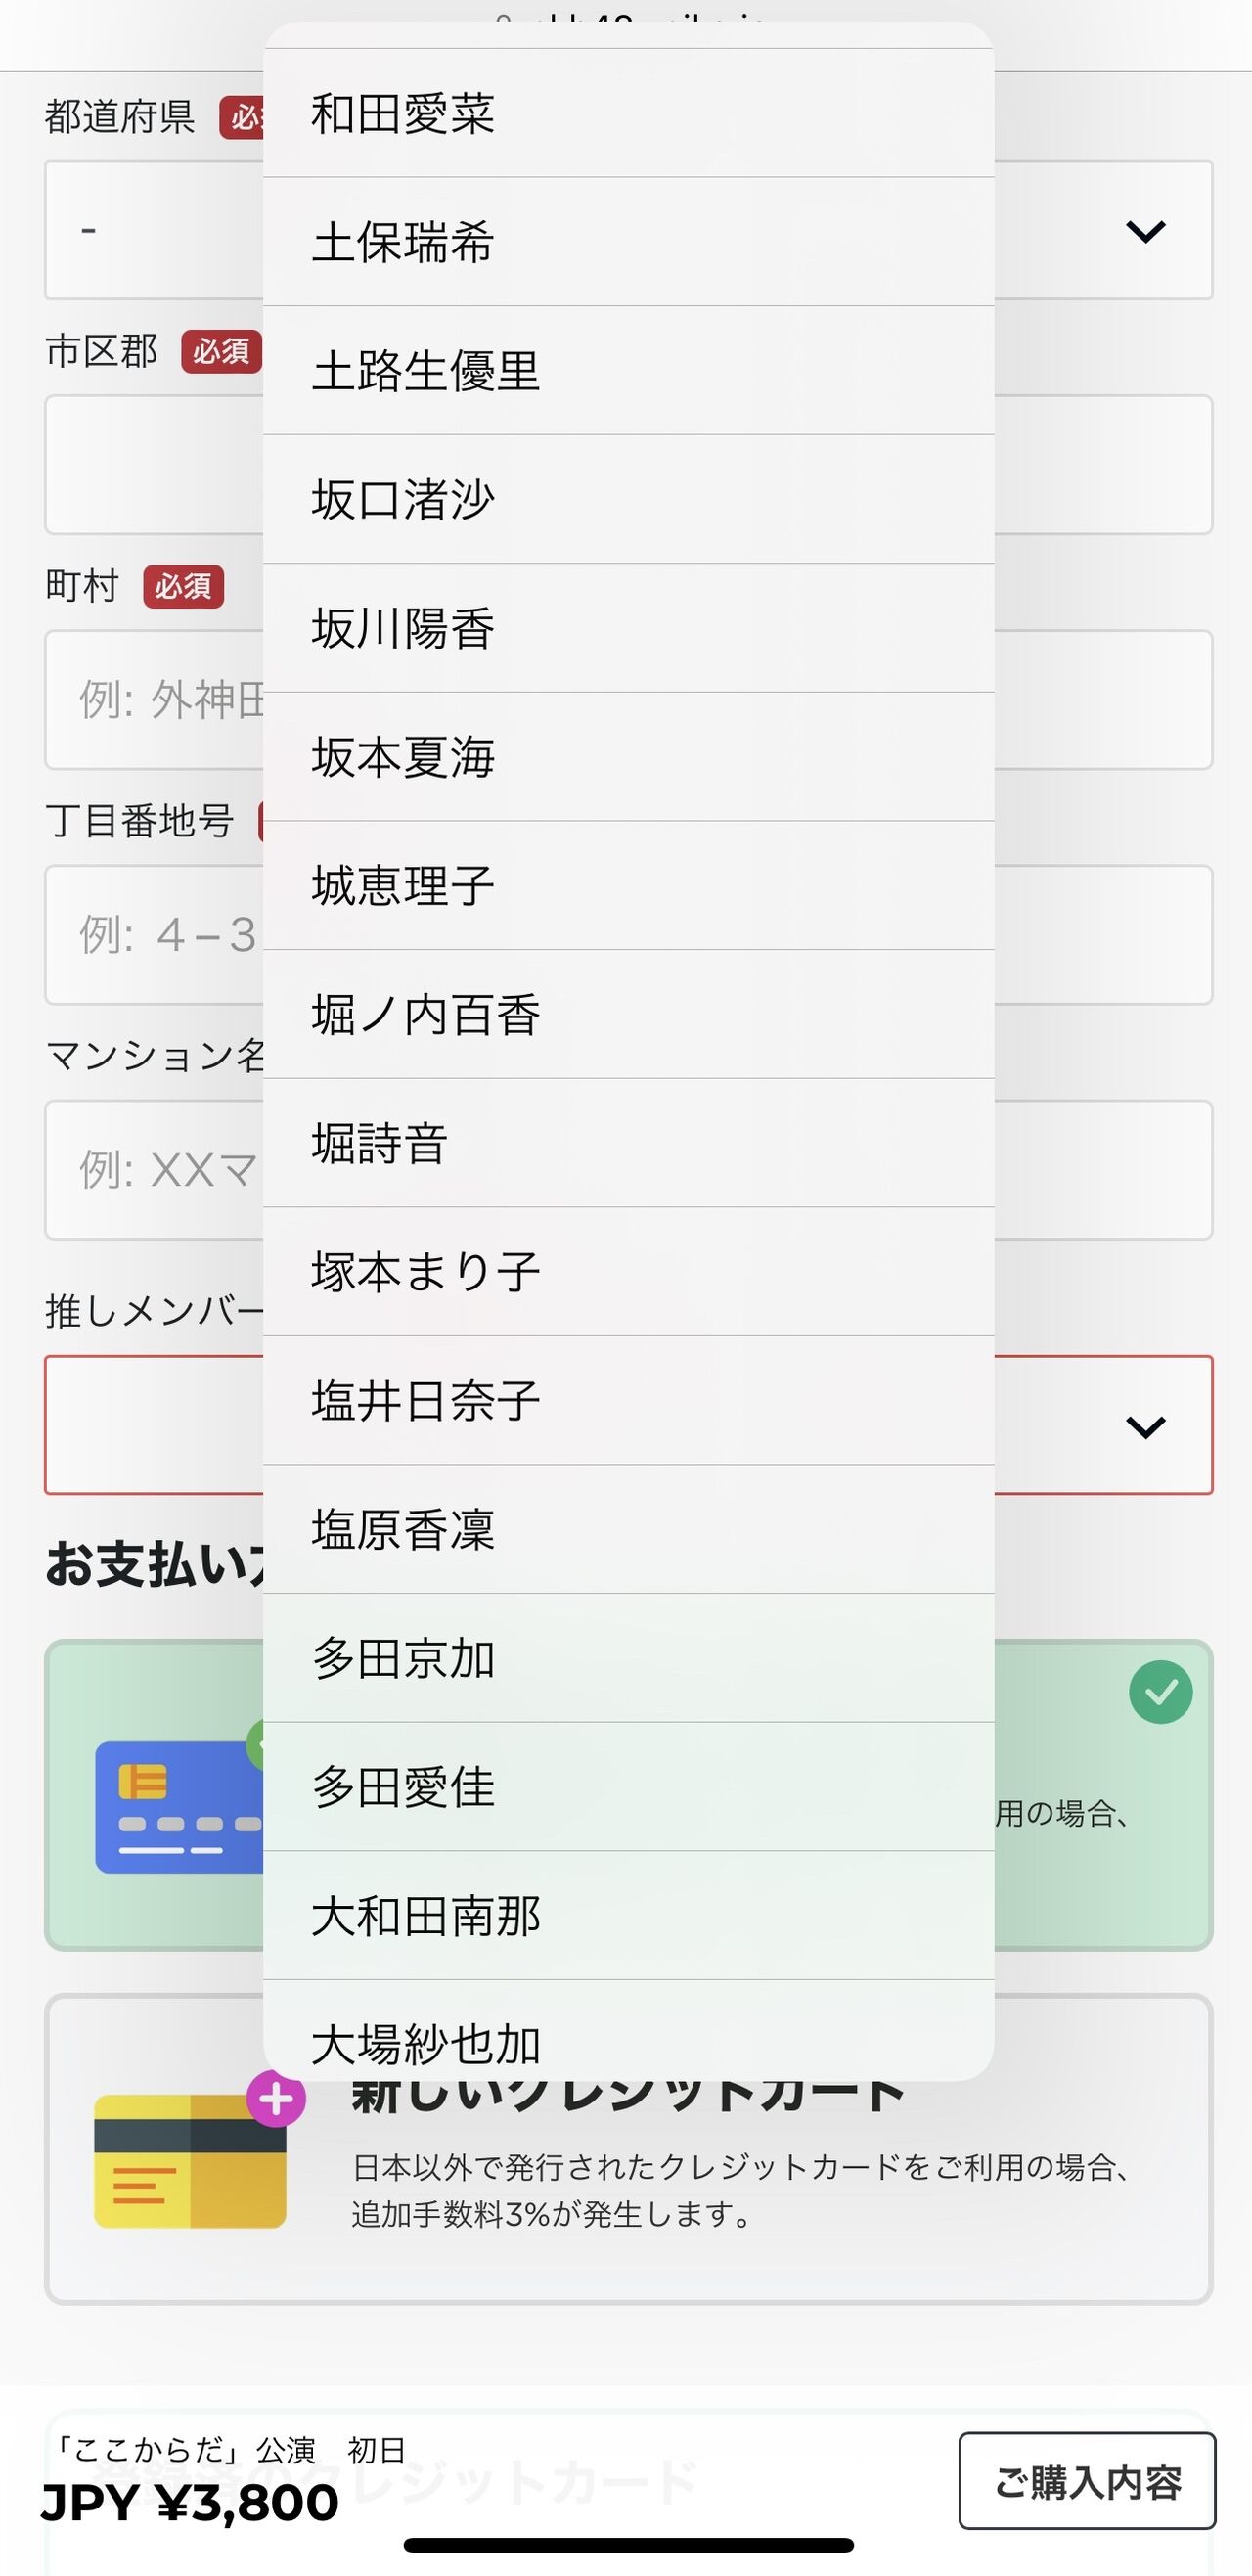Click the yellow new credit card icon
Viewport: 1252px width, 2576px height.
point(190,2162)
